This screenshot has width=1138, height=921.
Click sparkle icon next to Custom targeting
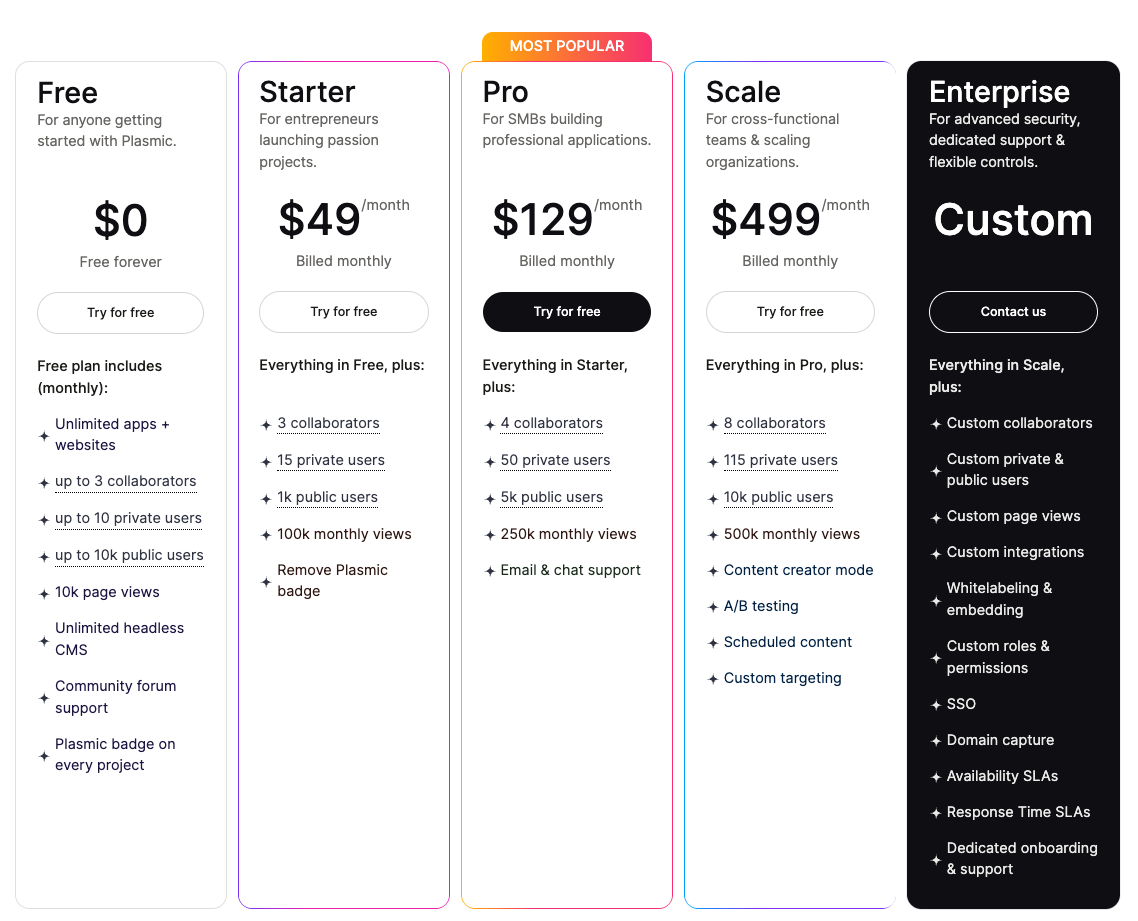click(713, 679)
